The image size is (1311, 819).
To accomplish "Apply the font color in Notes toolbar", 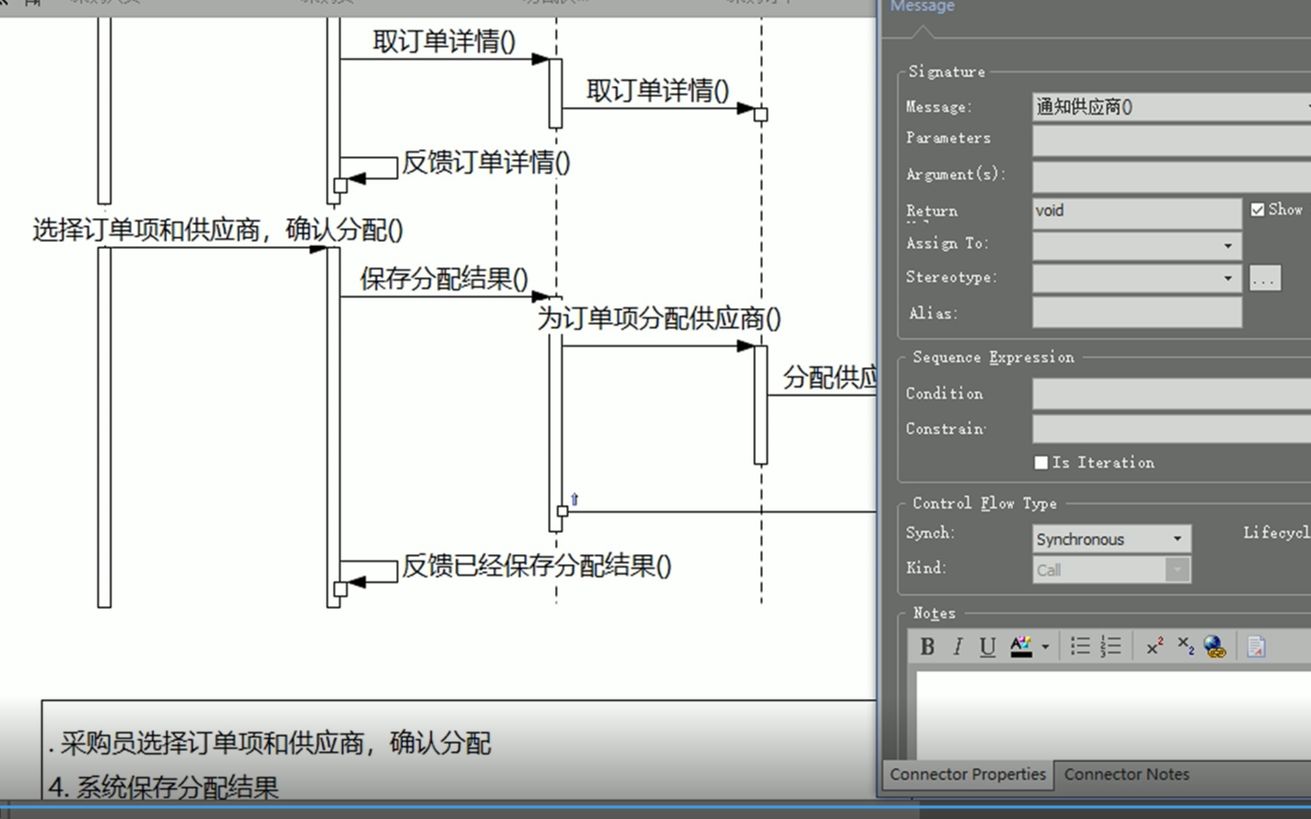I will tap(1021, 647).
